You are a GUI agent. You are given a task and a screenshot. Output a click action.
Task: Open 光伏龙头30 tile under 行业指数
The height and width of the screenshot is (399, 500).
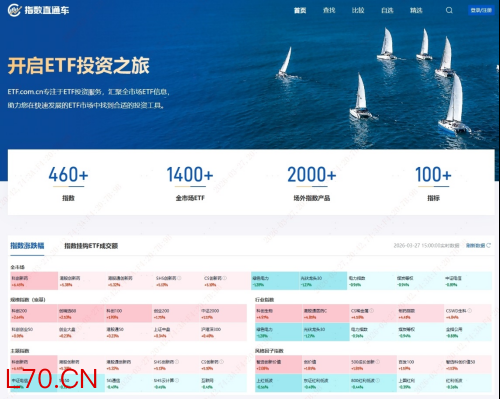click(326, 332)
